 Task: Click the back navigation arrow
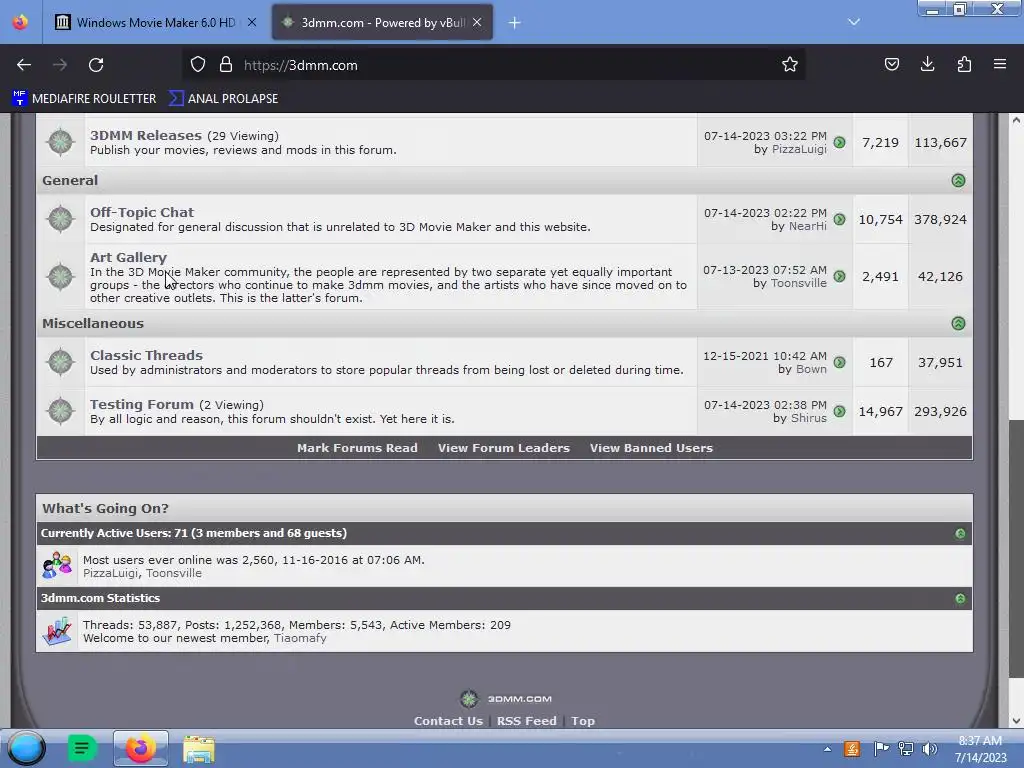[x=24, y=65]
